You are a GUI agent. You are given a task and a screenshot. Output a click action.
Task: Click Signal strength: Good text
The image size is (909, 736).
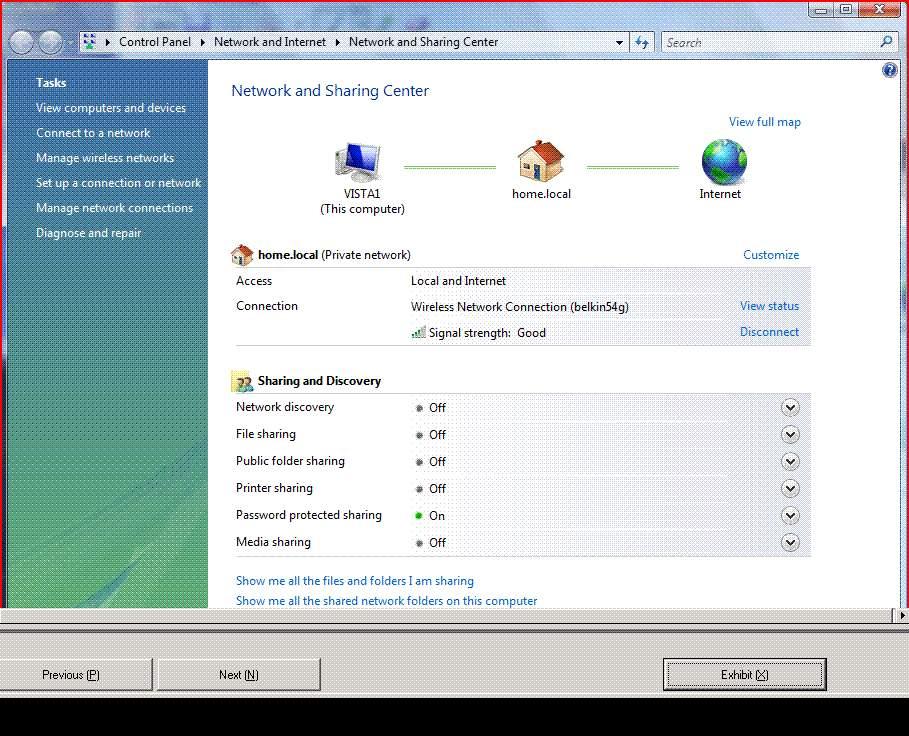(487, 333)
